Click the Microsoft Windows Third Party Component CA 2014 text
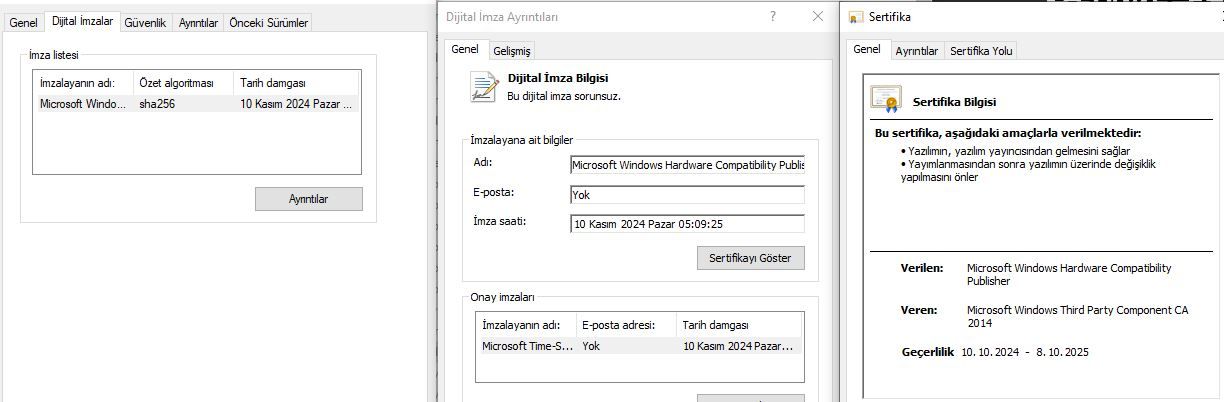The height and width of the screenshot is (402, 1224). tap(1077, 316)
